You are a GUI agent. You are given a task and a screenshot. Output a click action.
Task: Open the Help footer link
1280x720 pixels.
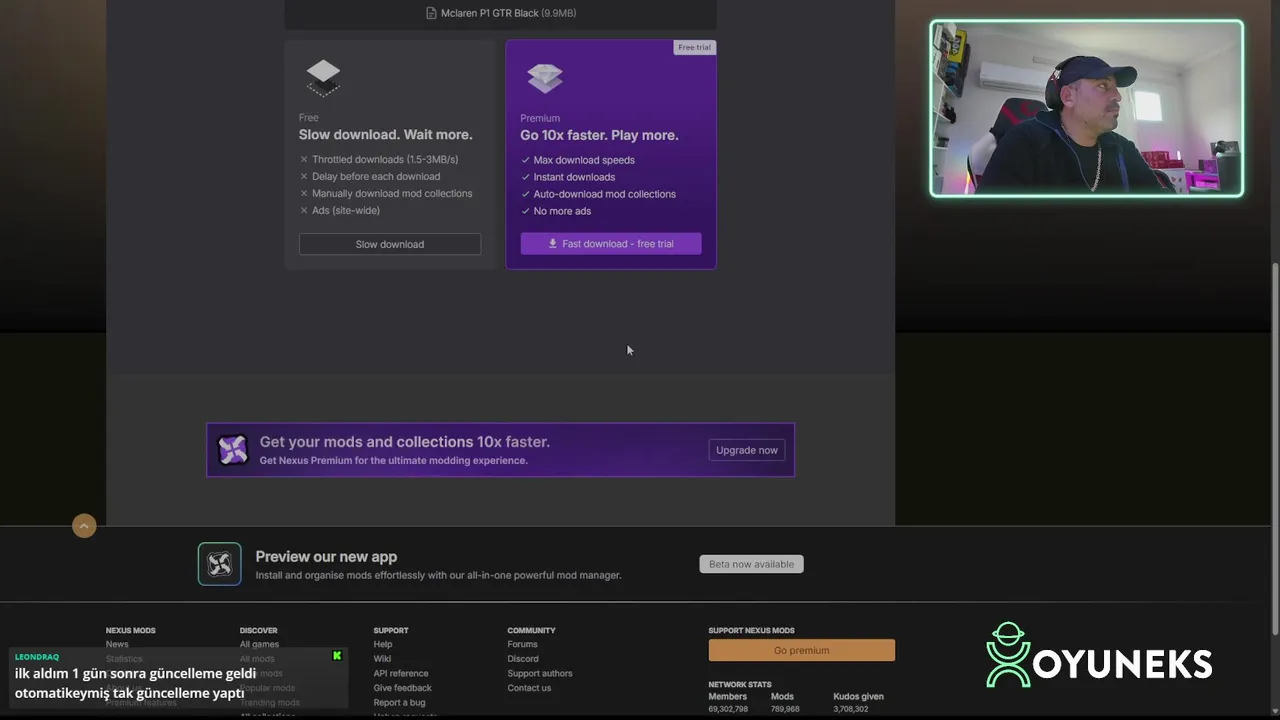tap(383, 644)
